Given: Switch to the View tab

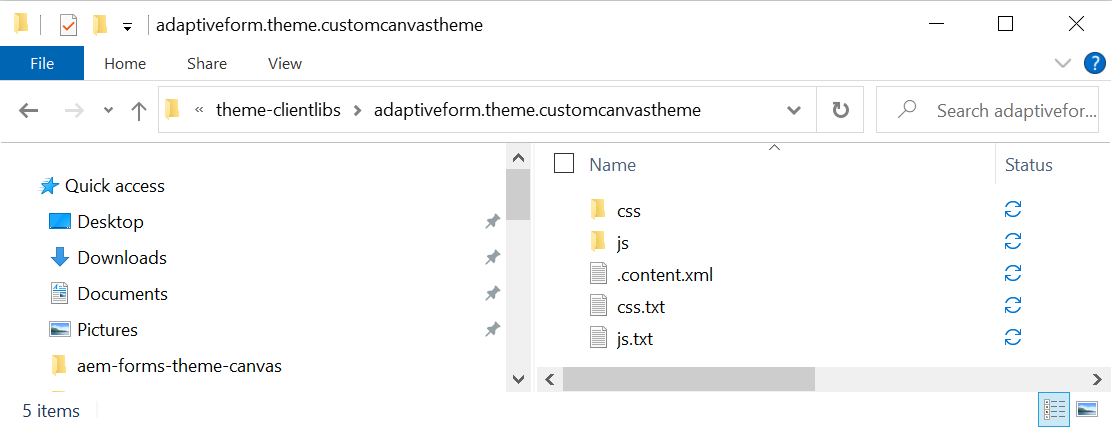Looking at the screenshot, I should pyautogui.click(x=284, y=63).
